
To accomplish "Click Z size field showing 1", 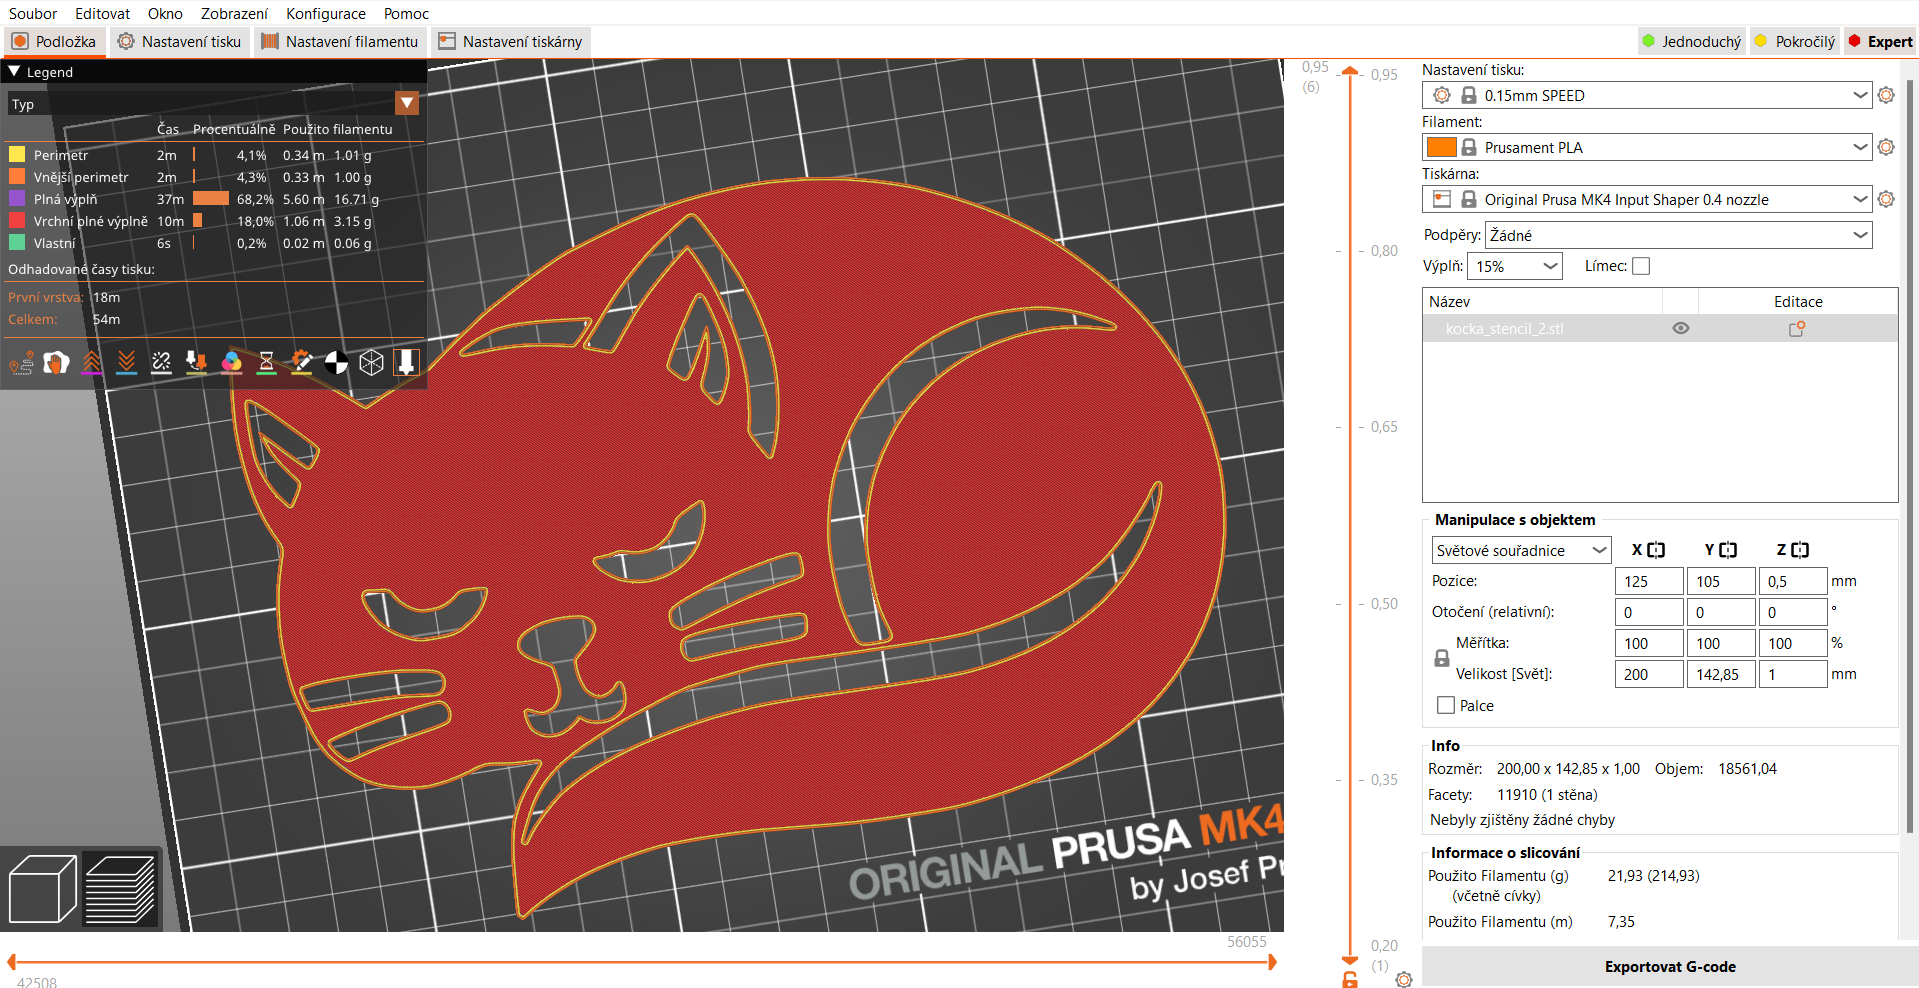I will pos(1793,674).
